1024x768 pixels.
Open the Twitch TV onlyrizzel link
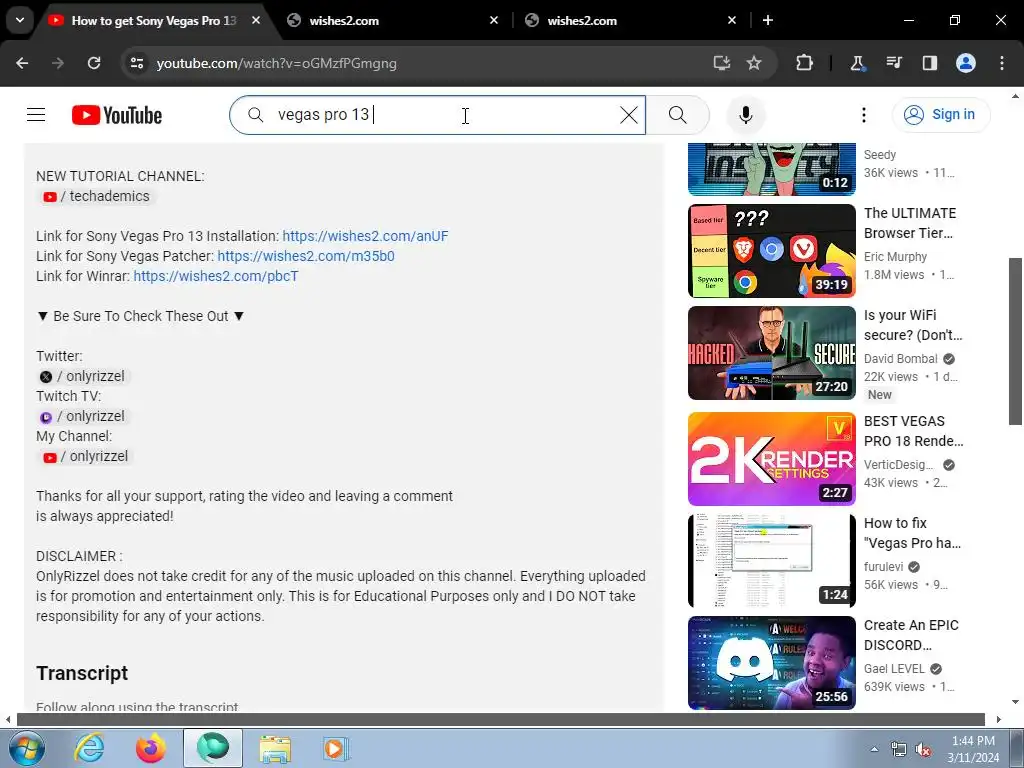coord(84,417)
